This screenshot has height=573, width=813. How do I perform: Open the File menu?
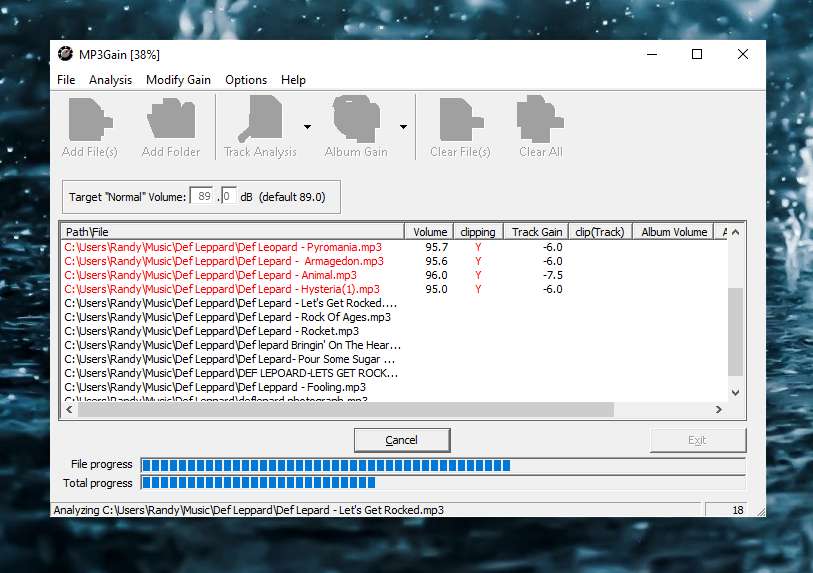pos(66,80)
